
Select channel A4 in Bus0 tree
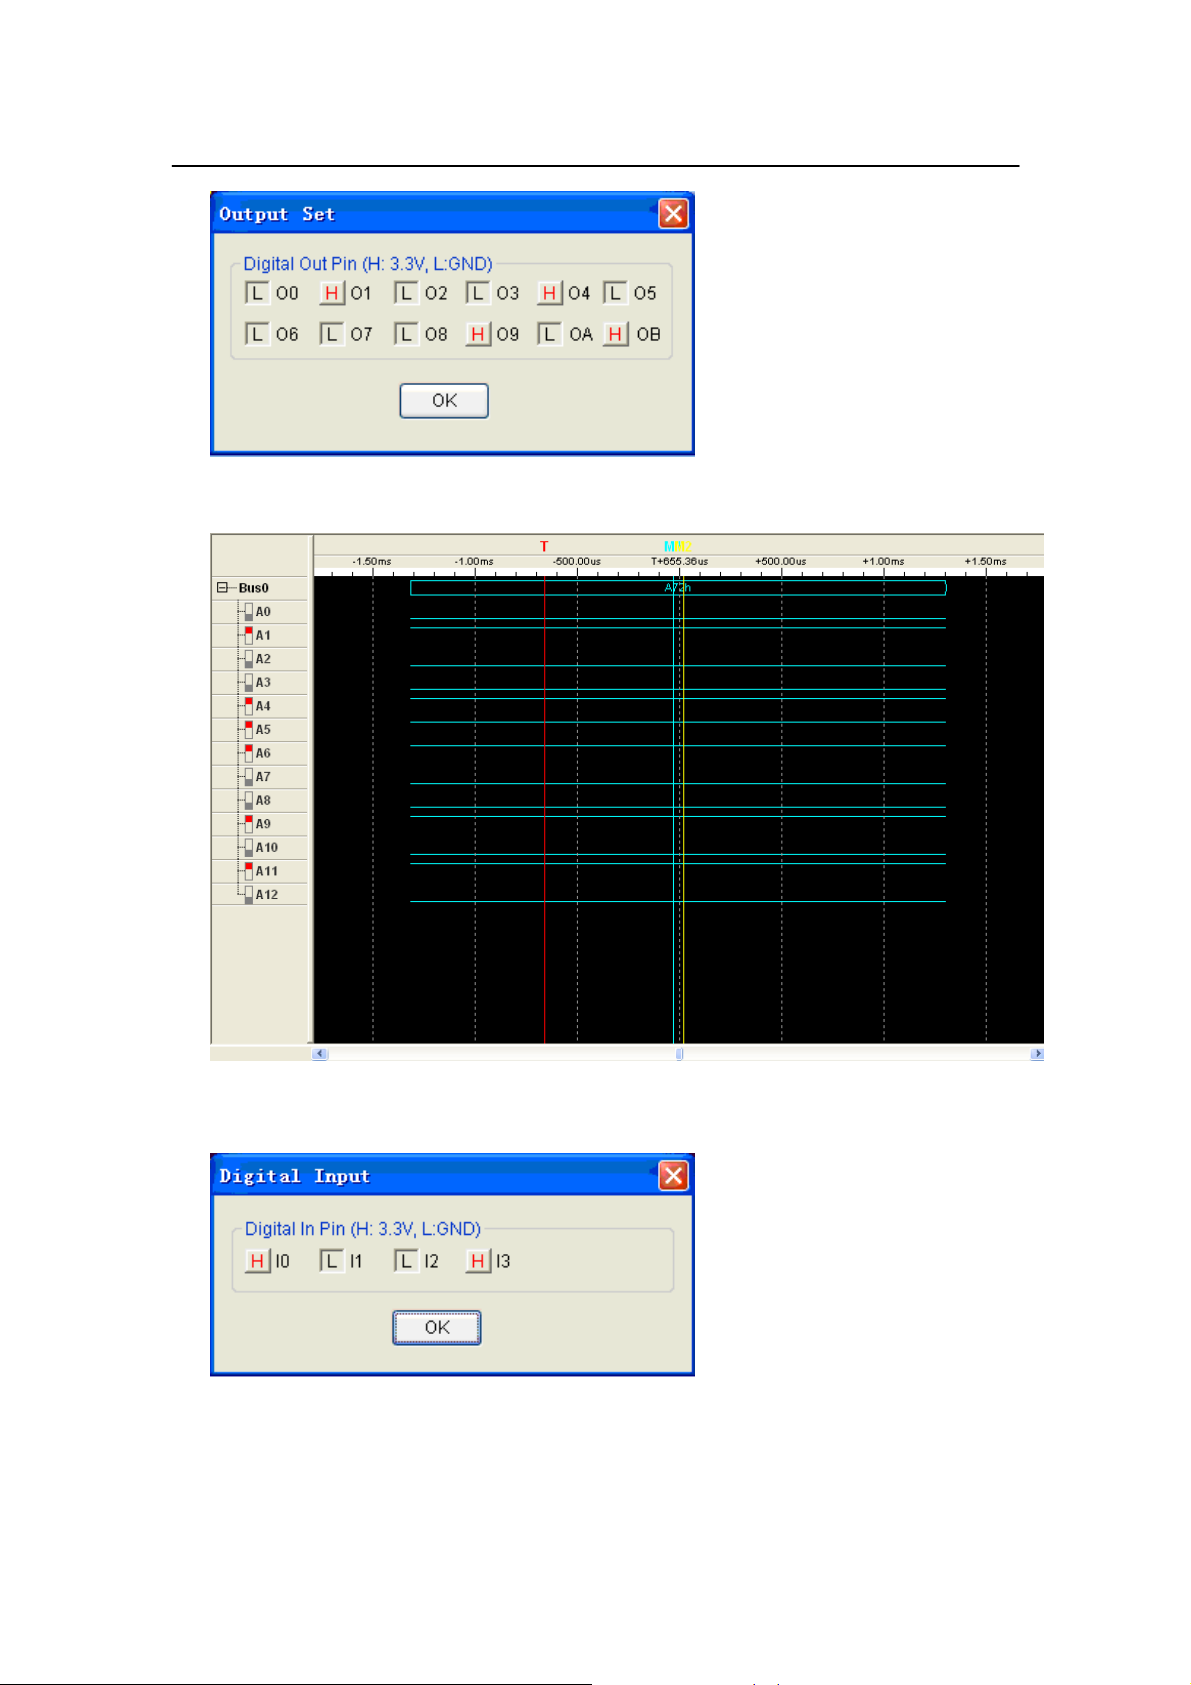[x=262, y=706]
